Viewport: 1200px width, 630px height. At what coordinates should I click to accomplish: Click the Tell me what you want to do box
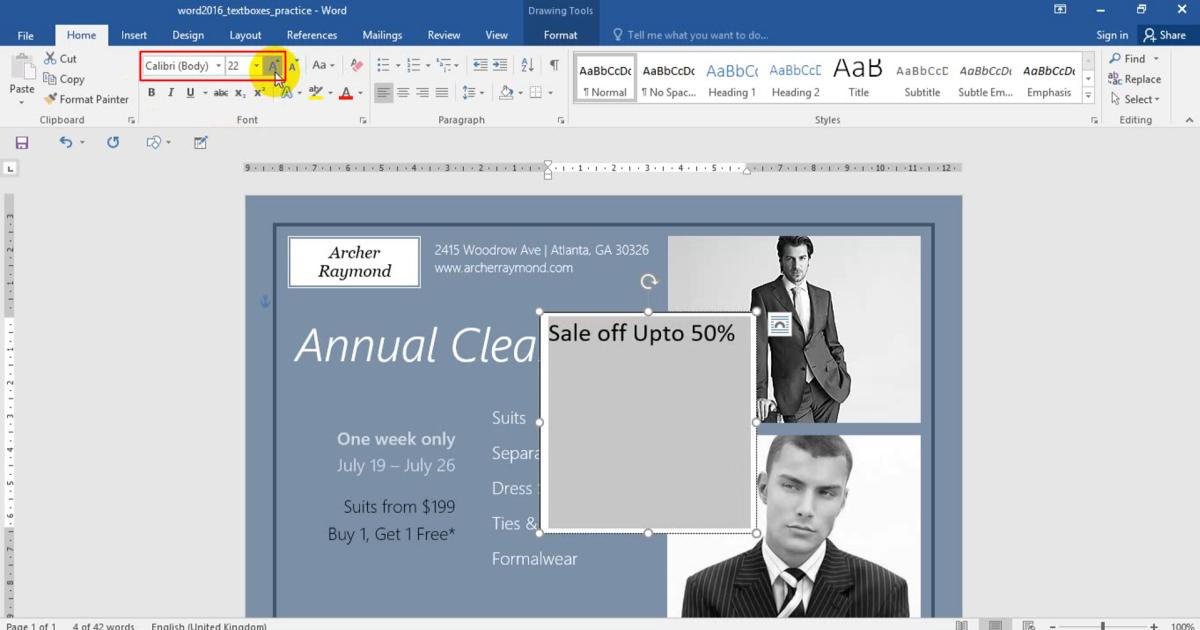coord(690,35)
